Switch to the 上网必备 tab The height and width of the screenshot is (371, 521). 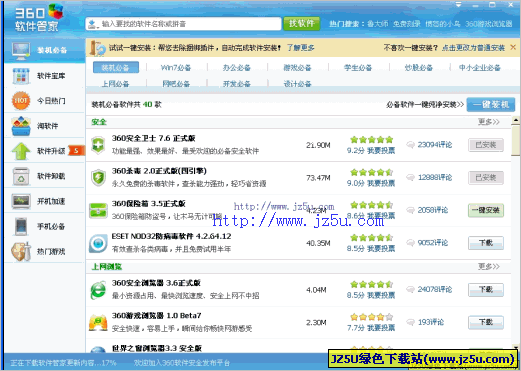point(115,84)
